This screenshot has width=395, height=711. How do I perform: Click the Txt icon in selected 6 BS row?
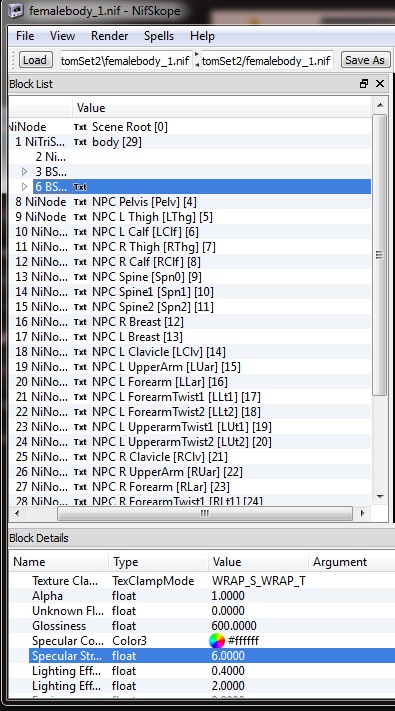(x=80, y=187)
